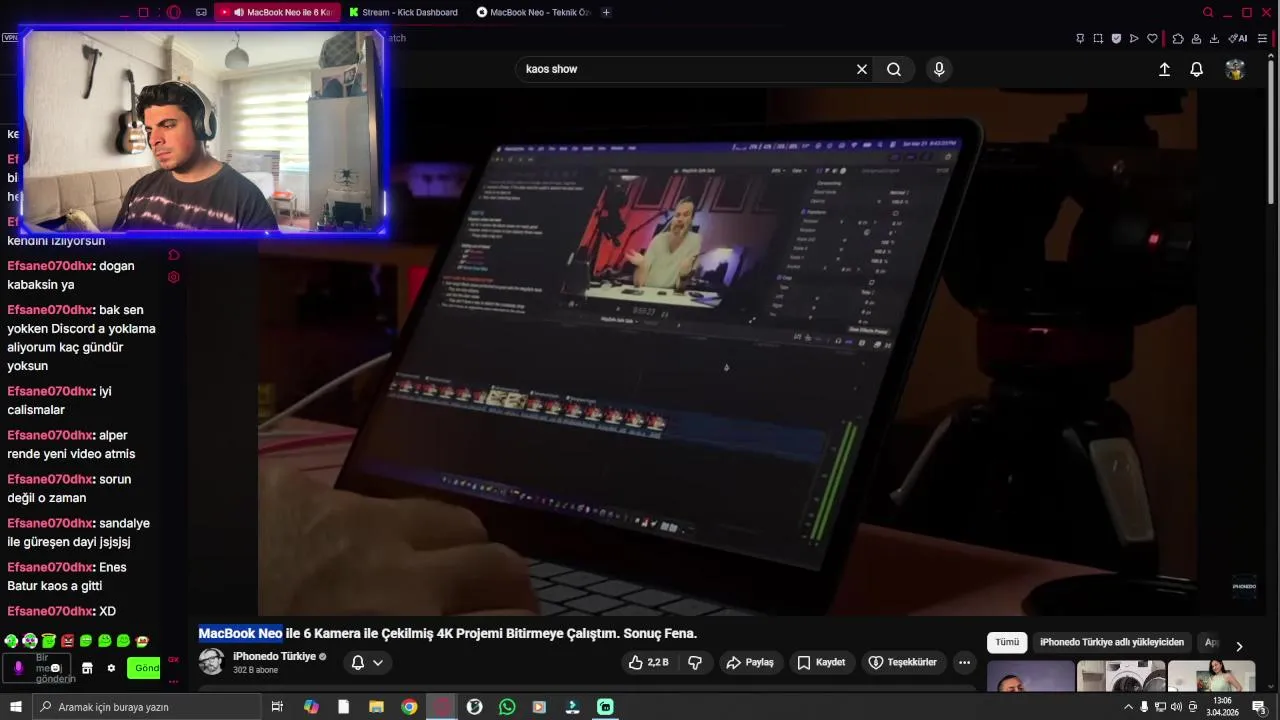Dislike the video with thumbs-down icon
The height and width of the screenshot is (720, 1280).
(x=695, y=662)
